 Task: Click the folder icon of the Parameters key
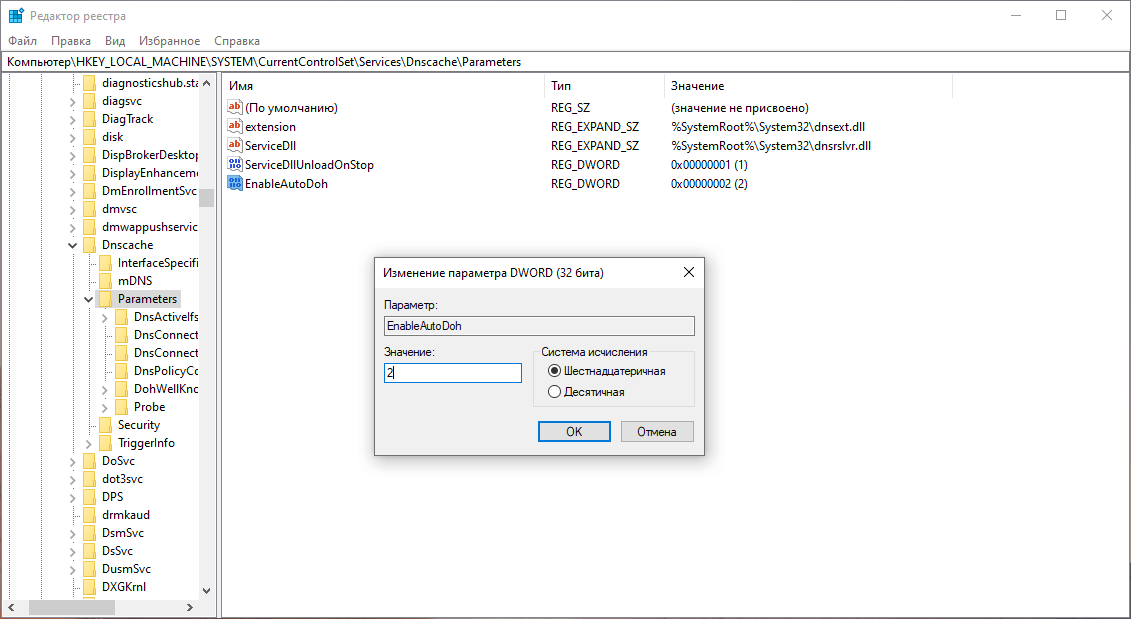(x=105, y=299)
